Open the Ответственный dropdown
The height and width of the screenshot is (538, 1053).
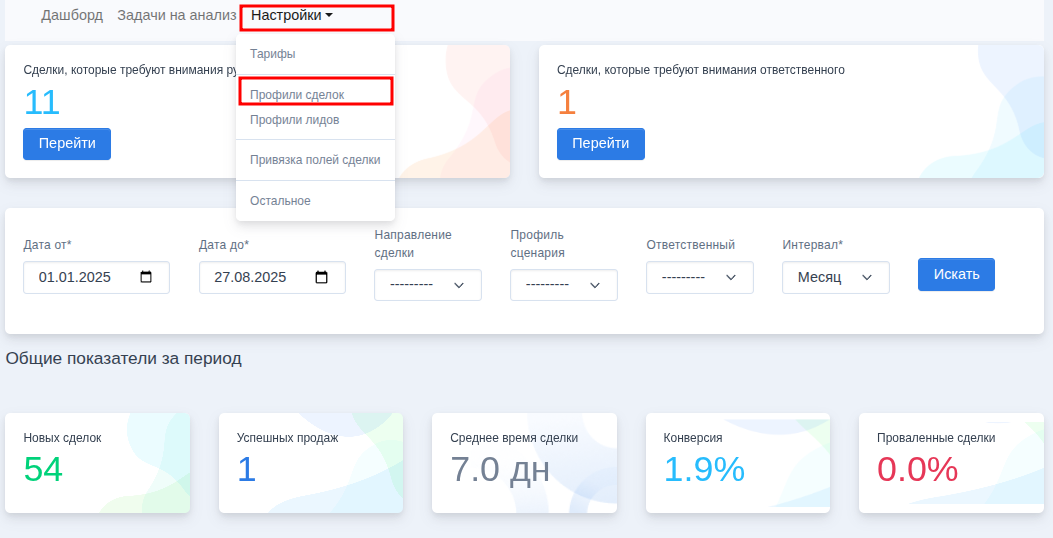(x=699, y=277)
